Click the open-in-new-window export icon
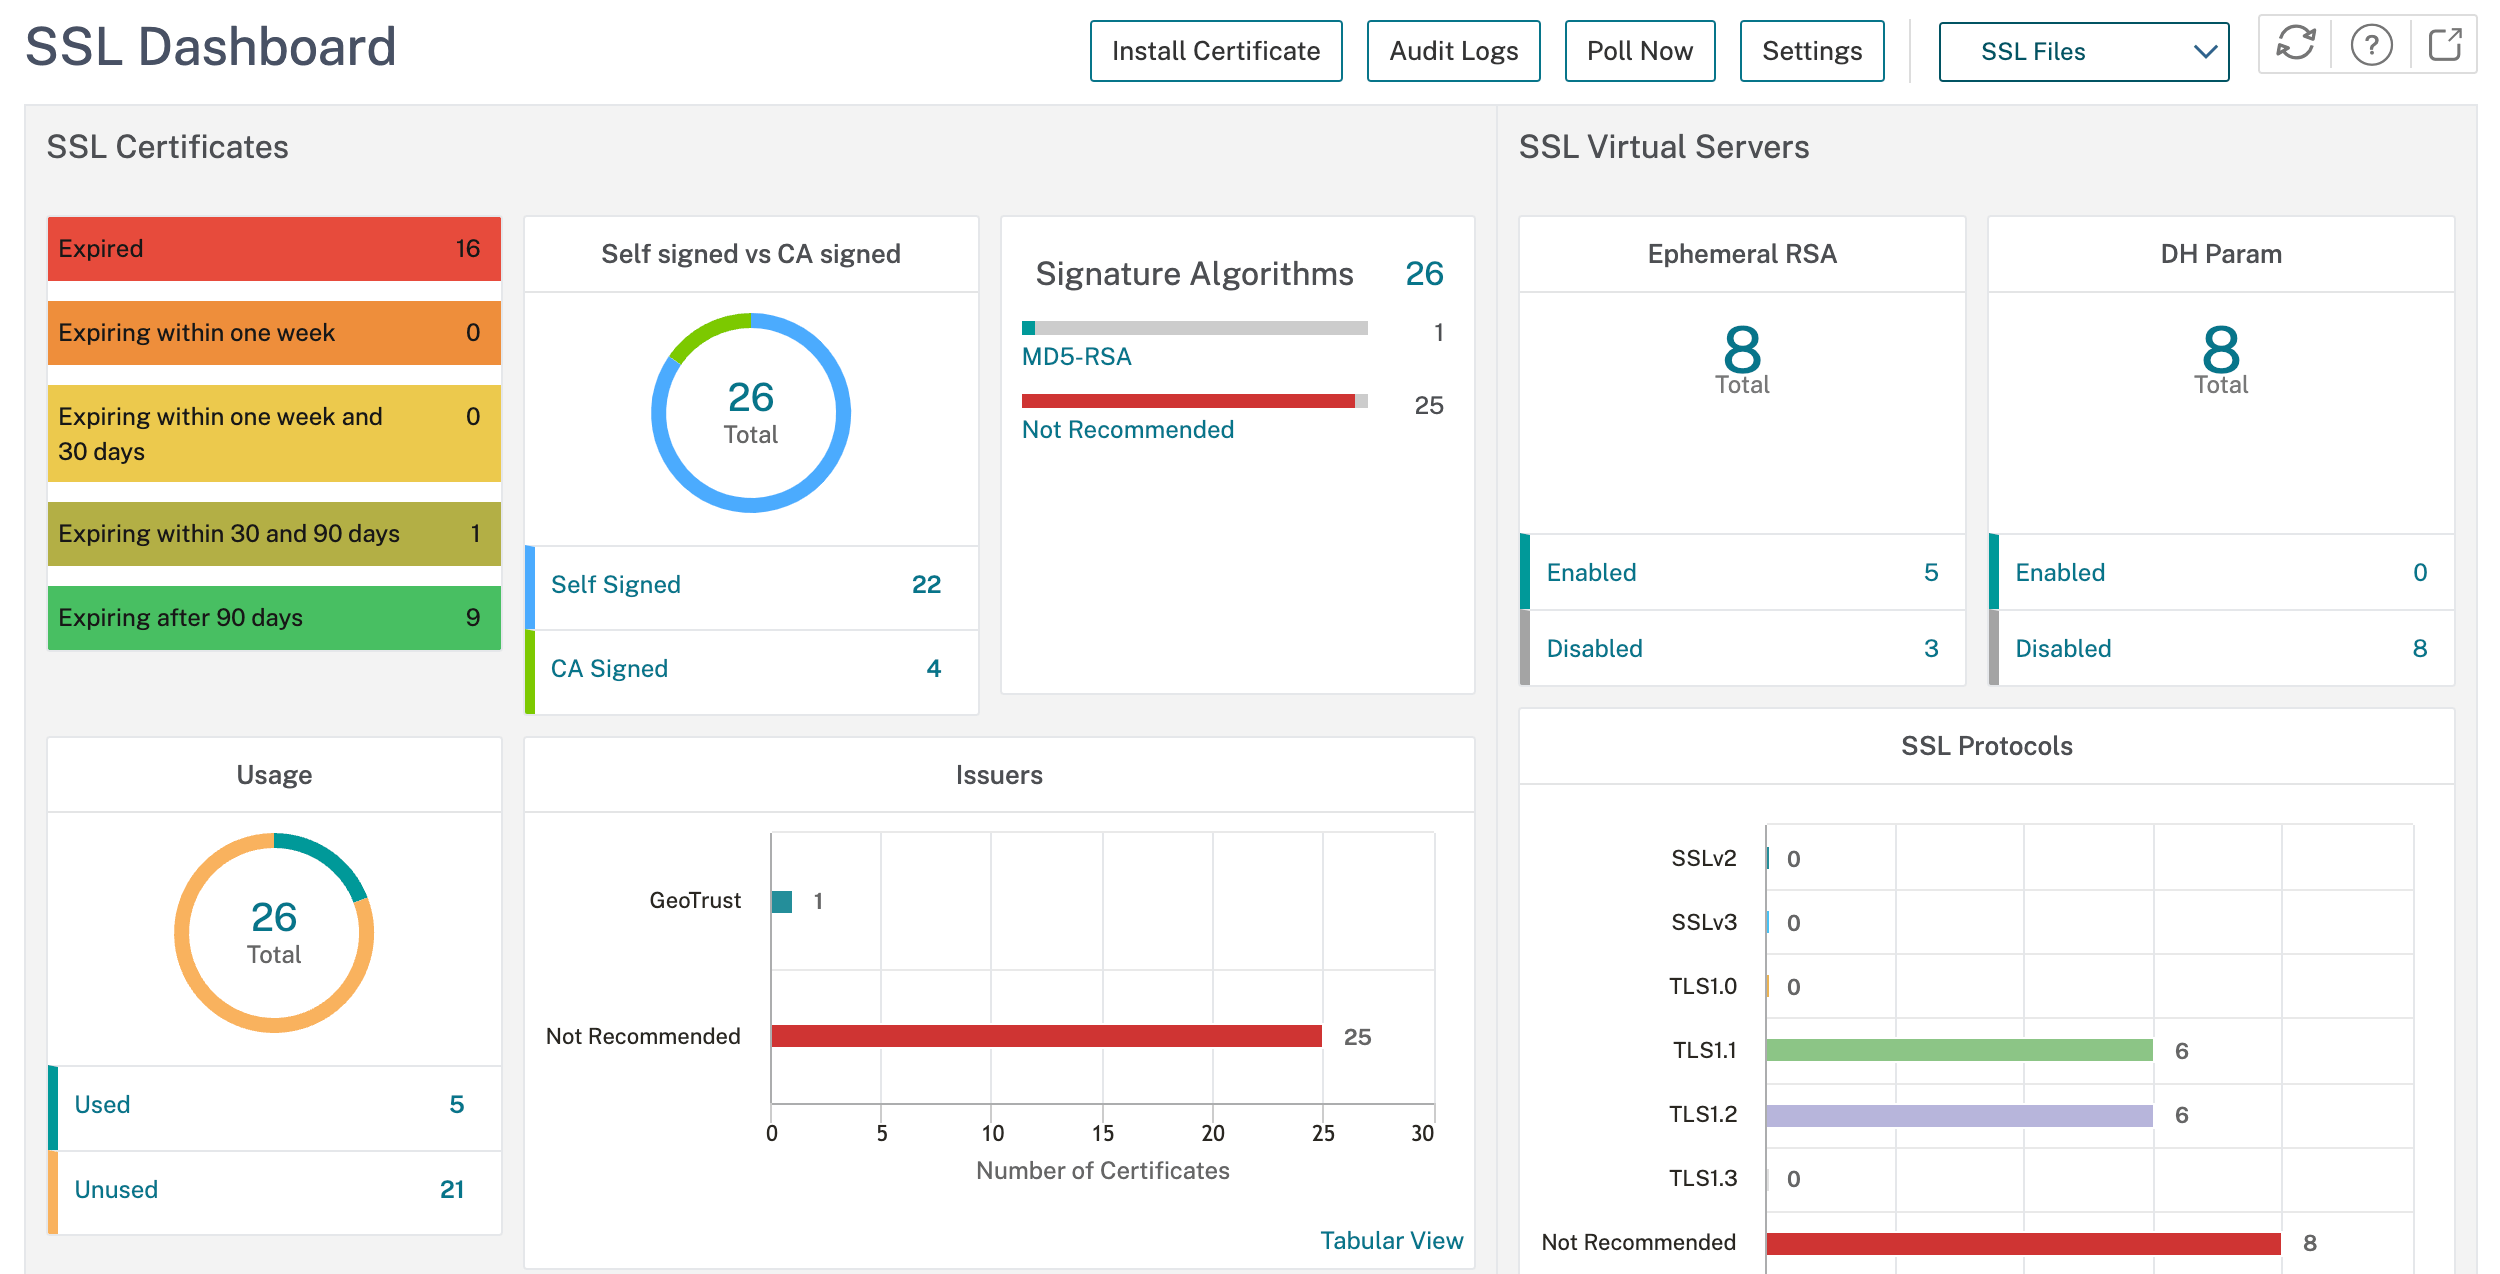The image size is (2500, 1274). pyautogui.click(x=2445, y=45)
